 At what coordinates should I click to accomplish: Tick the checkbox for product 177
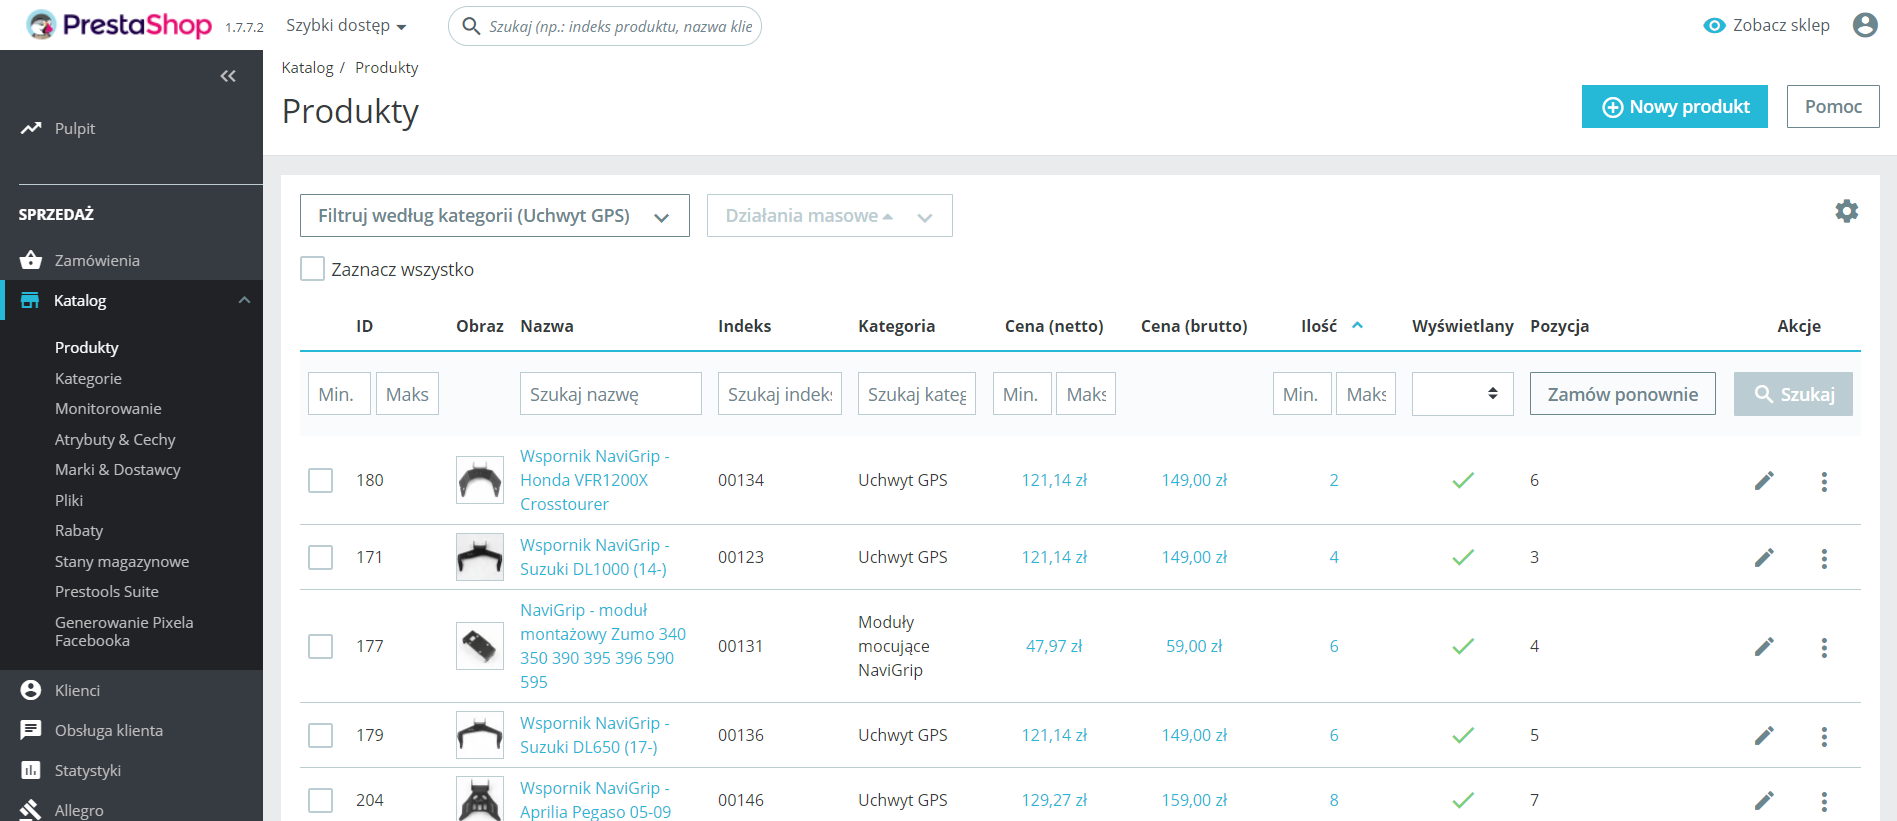click(x=320, y=646)
